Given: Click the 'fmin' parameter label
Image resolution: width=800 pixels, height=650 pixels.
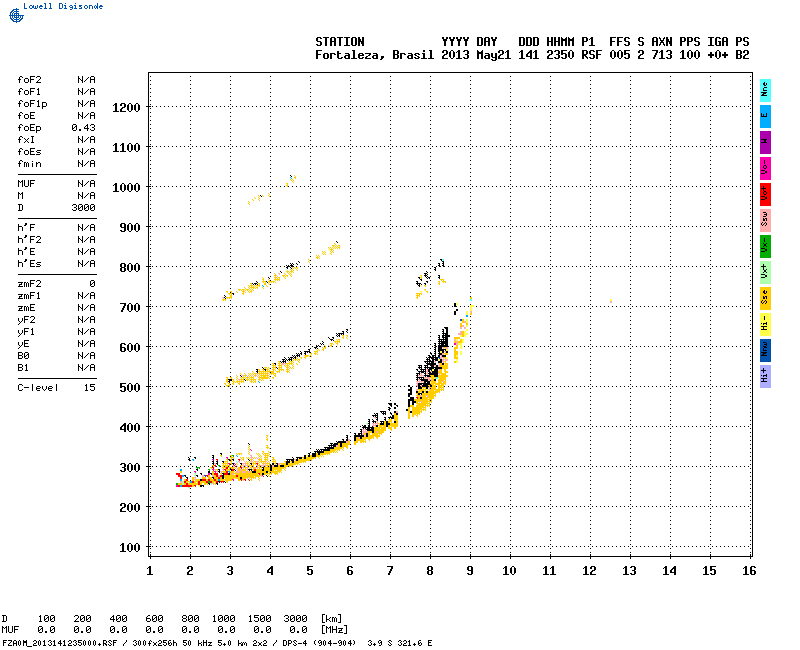Looking at the screenshot, I should 29,164.
